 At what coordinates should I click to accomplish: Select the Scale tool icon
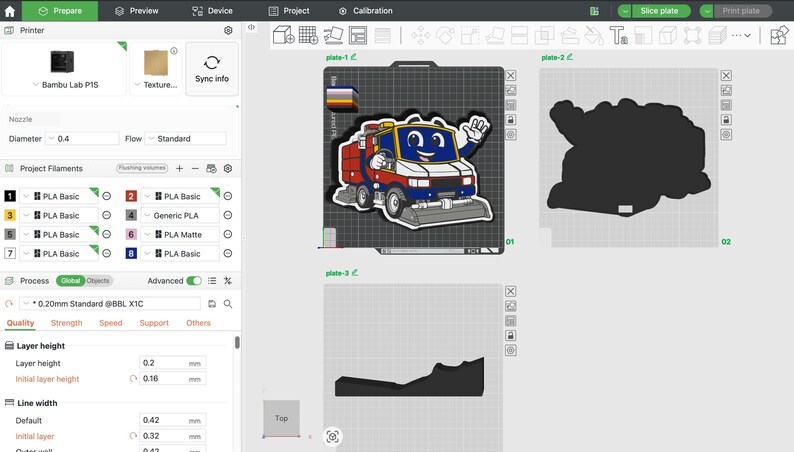coord(470,35)
